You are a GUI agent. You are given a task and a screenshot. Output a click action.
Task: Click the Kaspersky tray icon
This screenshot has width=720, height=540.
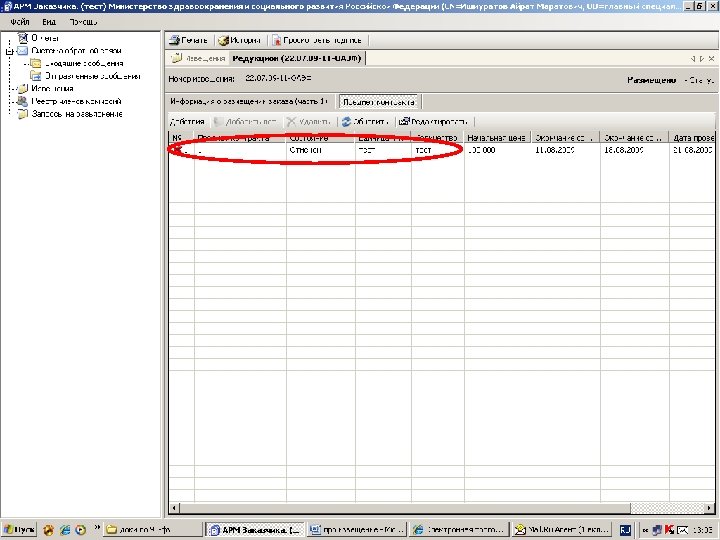[x=669, y=530]
